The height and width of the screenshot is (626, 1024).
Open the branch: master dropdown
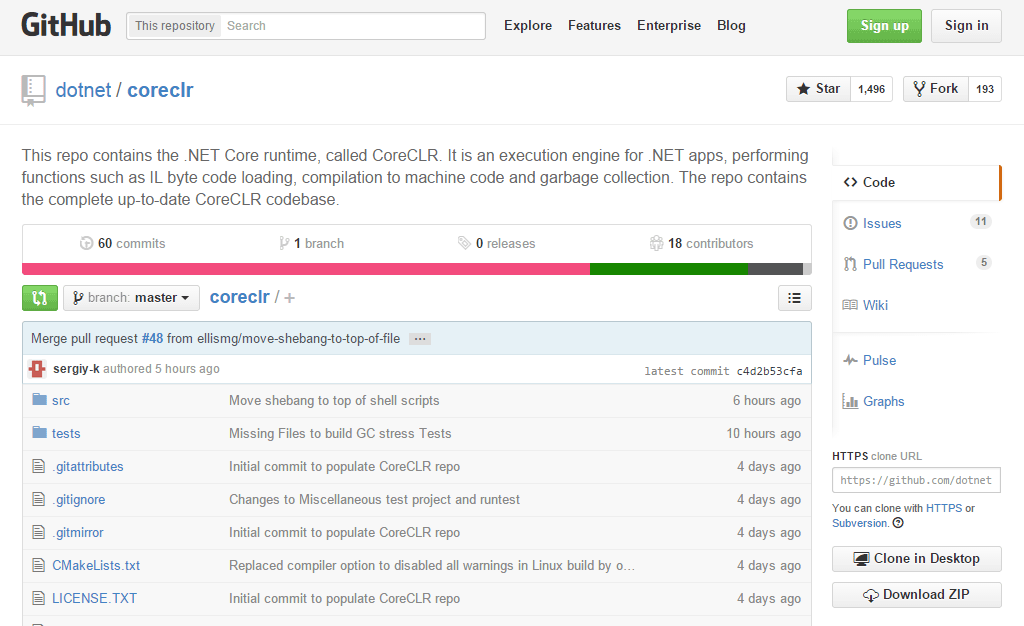(131, 298)
